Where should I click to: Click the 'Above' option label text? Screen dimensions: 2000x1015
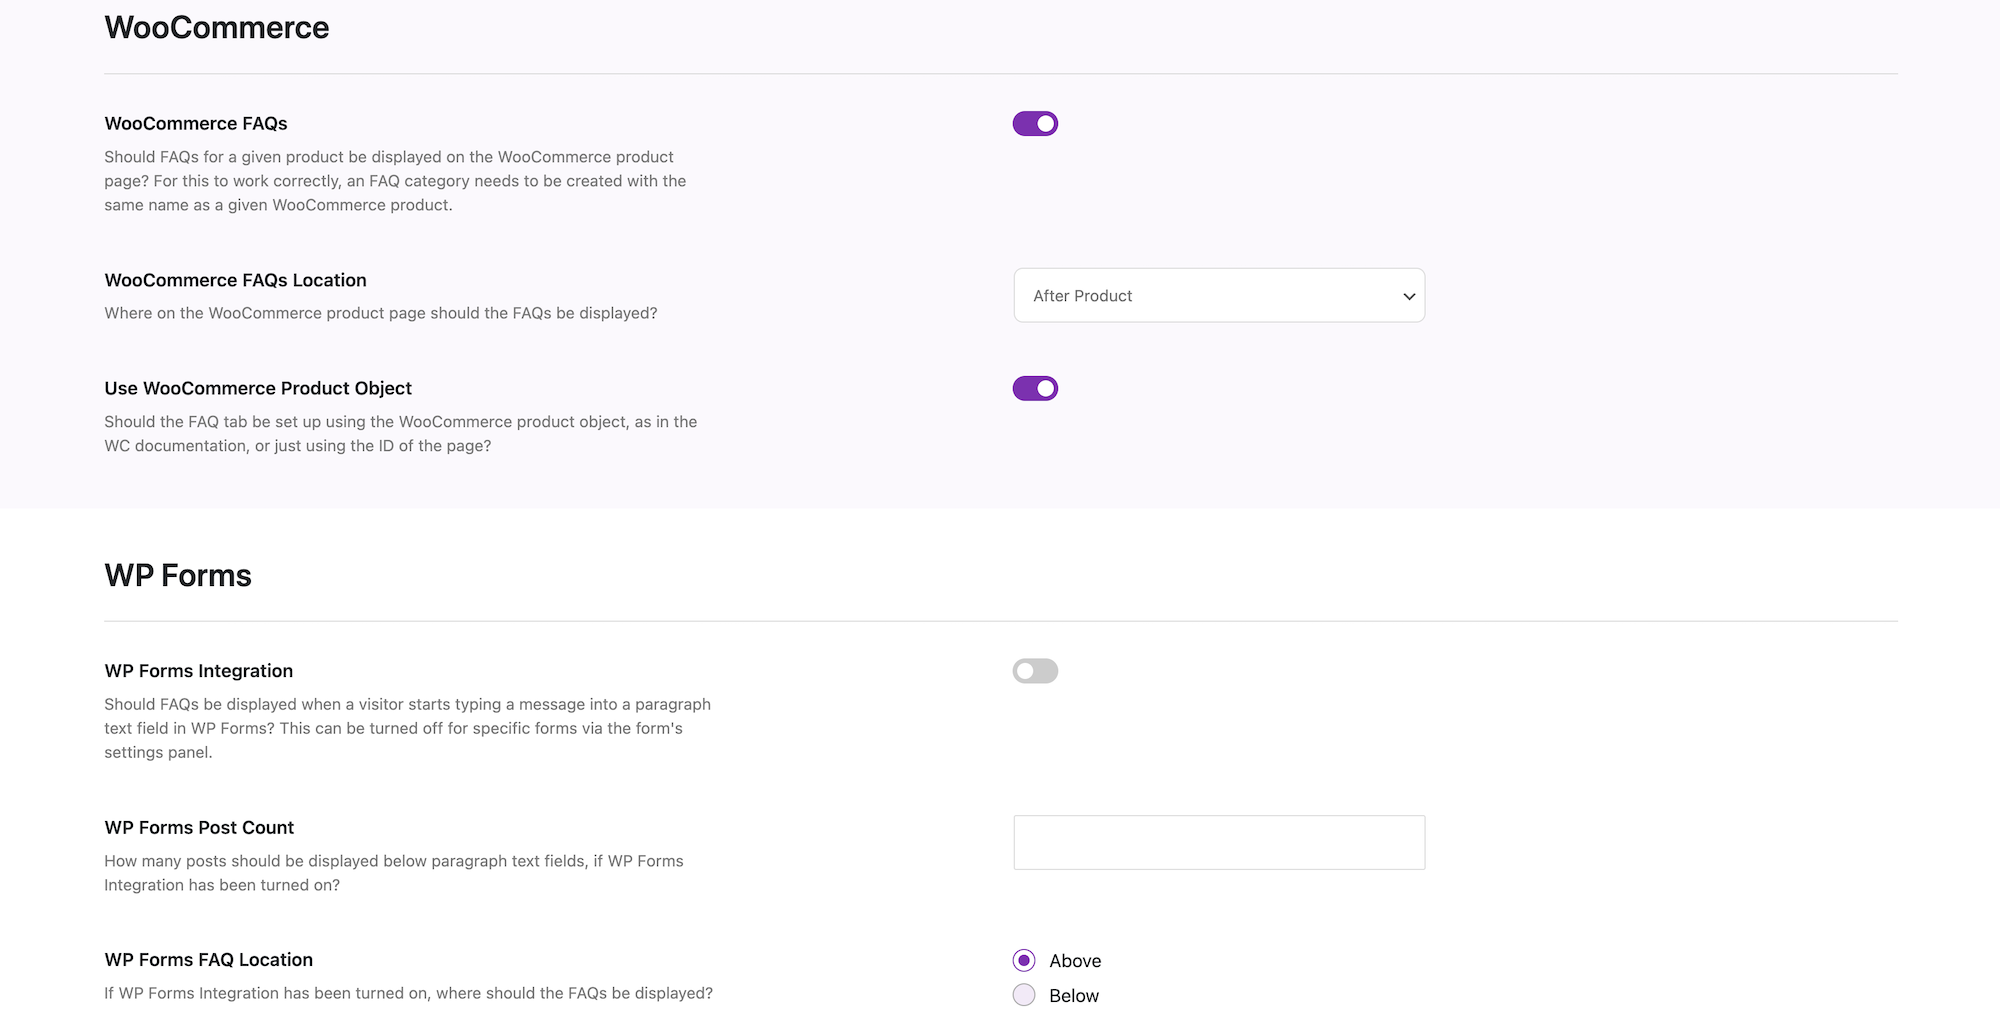(x=1075, y=961)
